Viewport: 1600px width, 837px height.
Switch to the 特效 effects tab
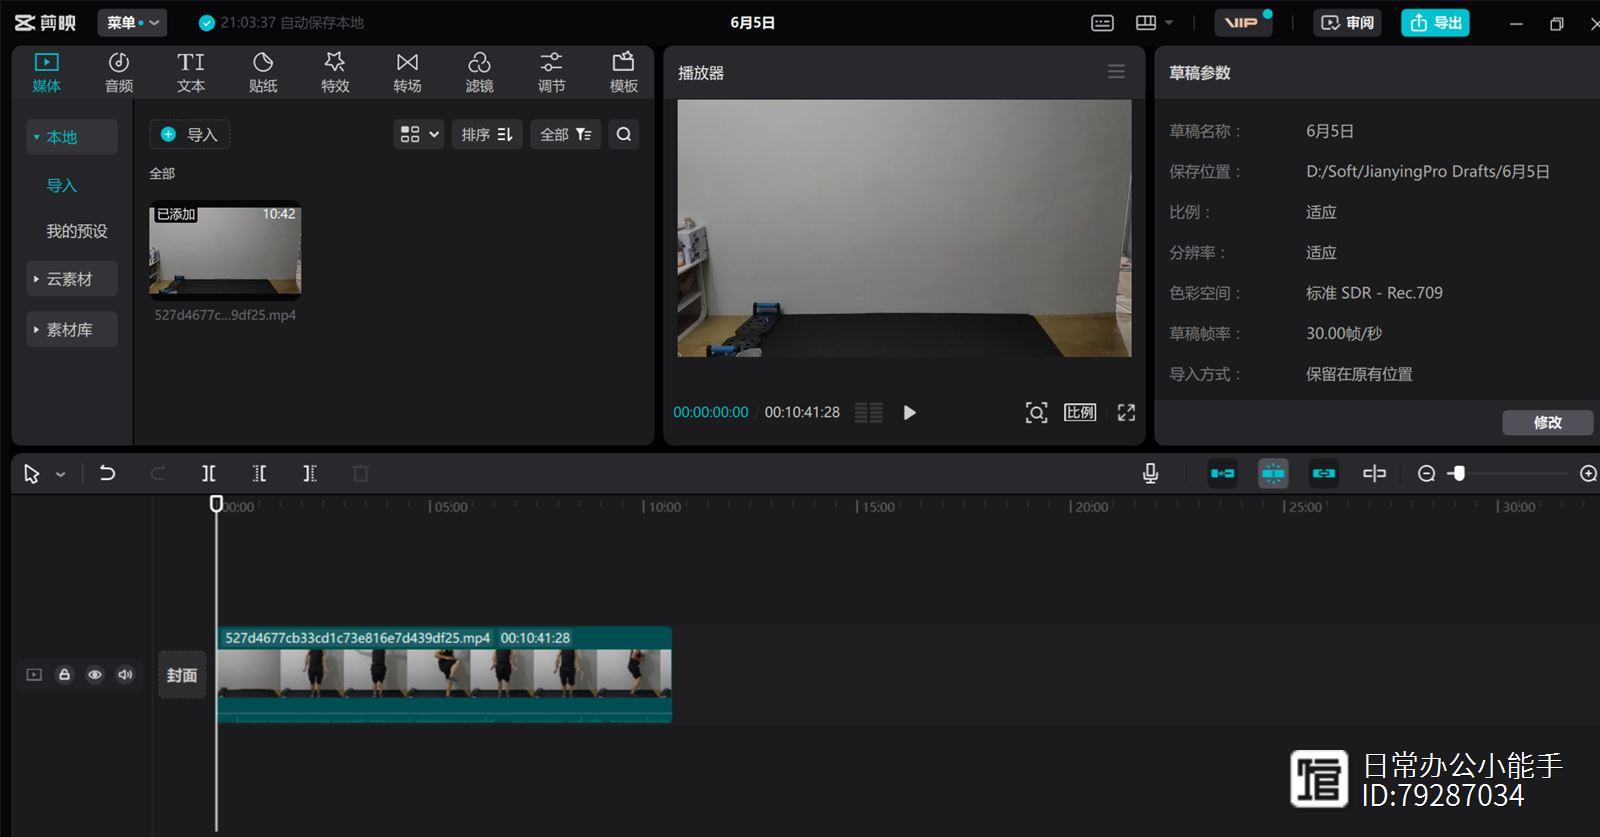pyautogui.click(x=335, y=72)
